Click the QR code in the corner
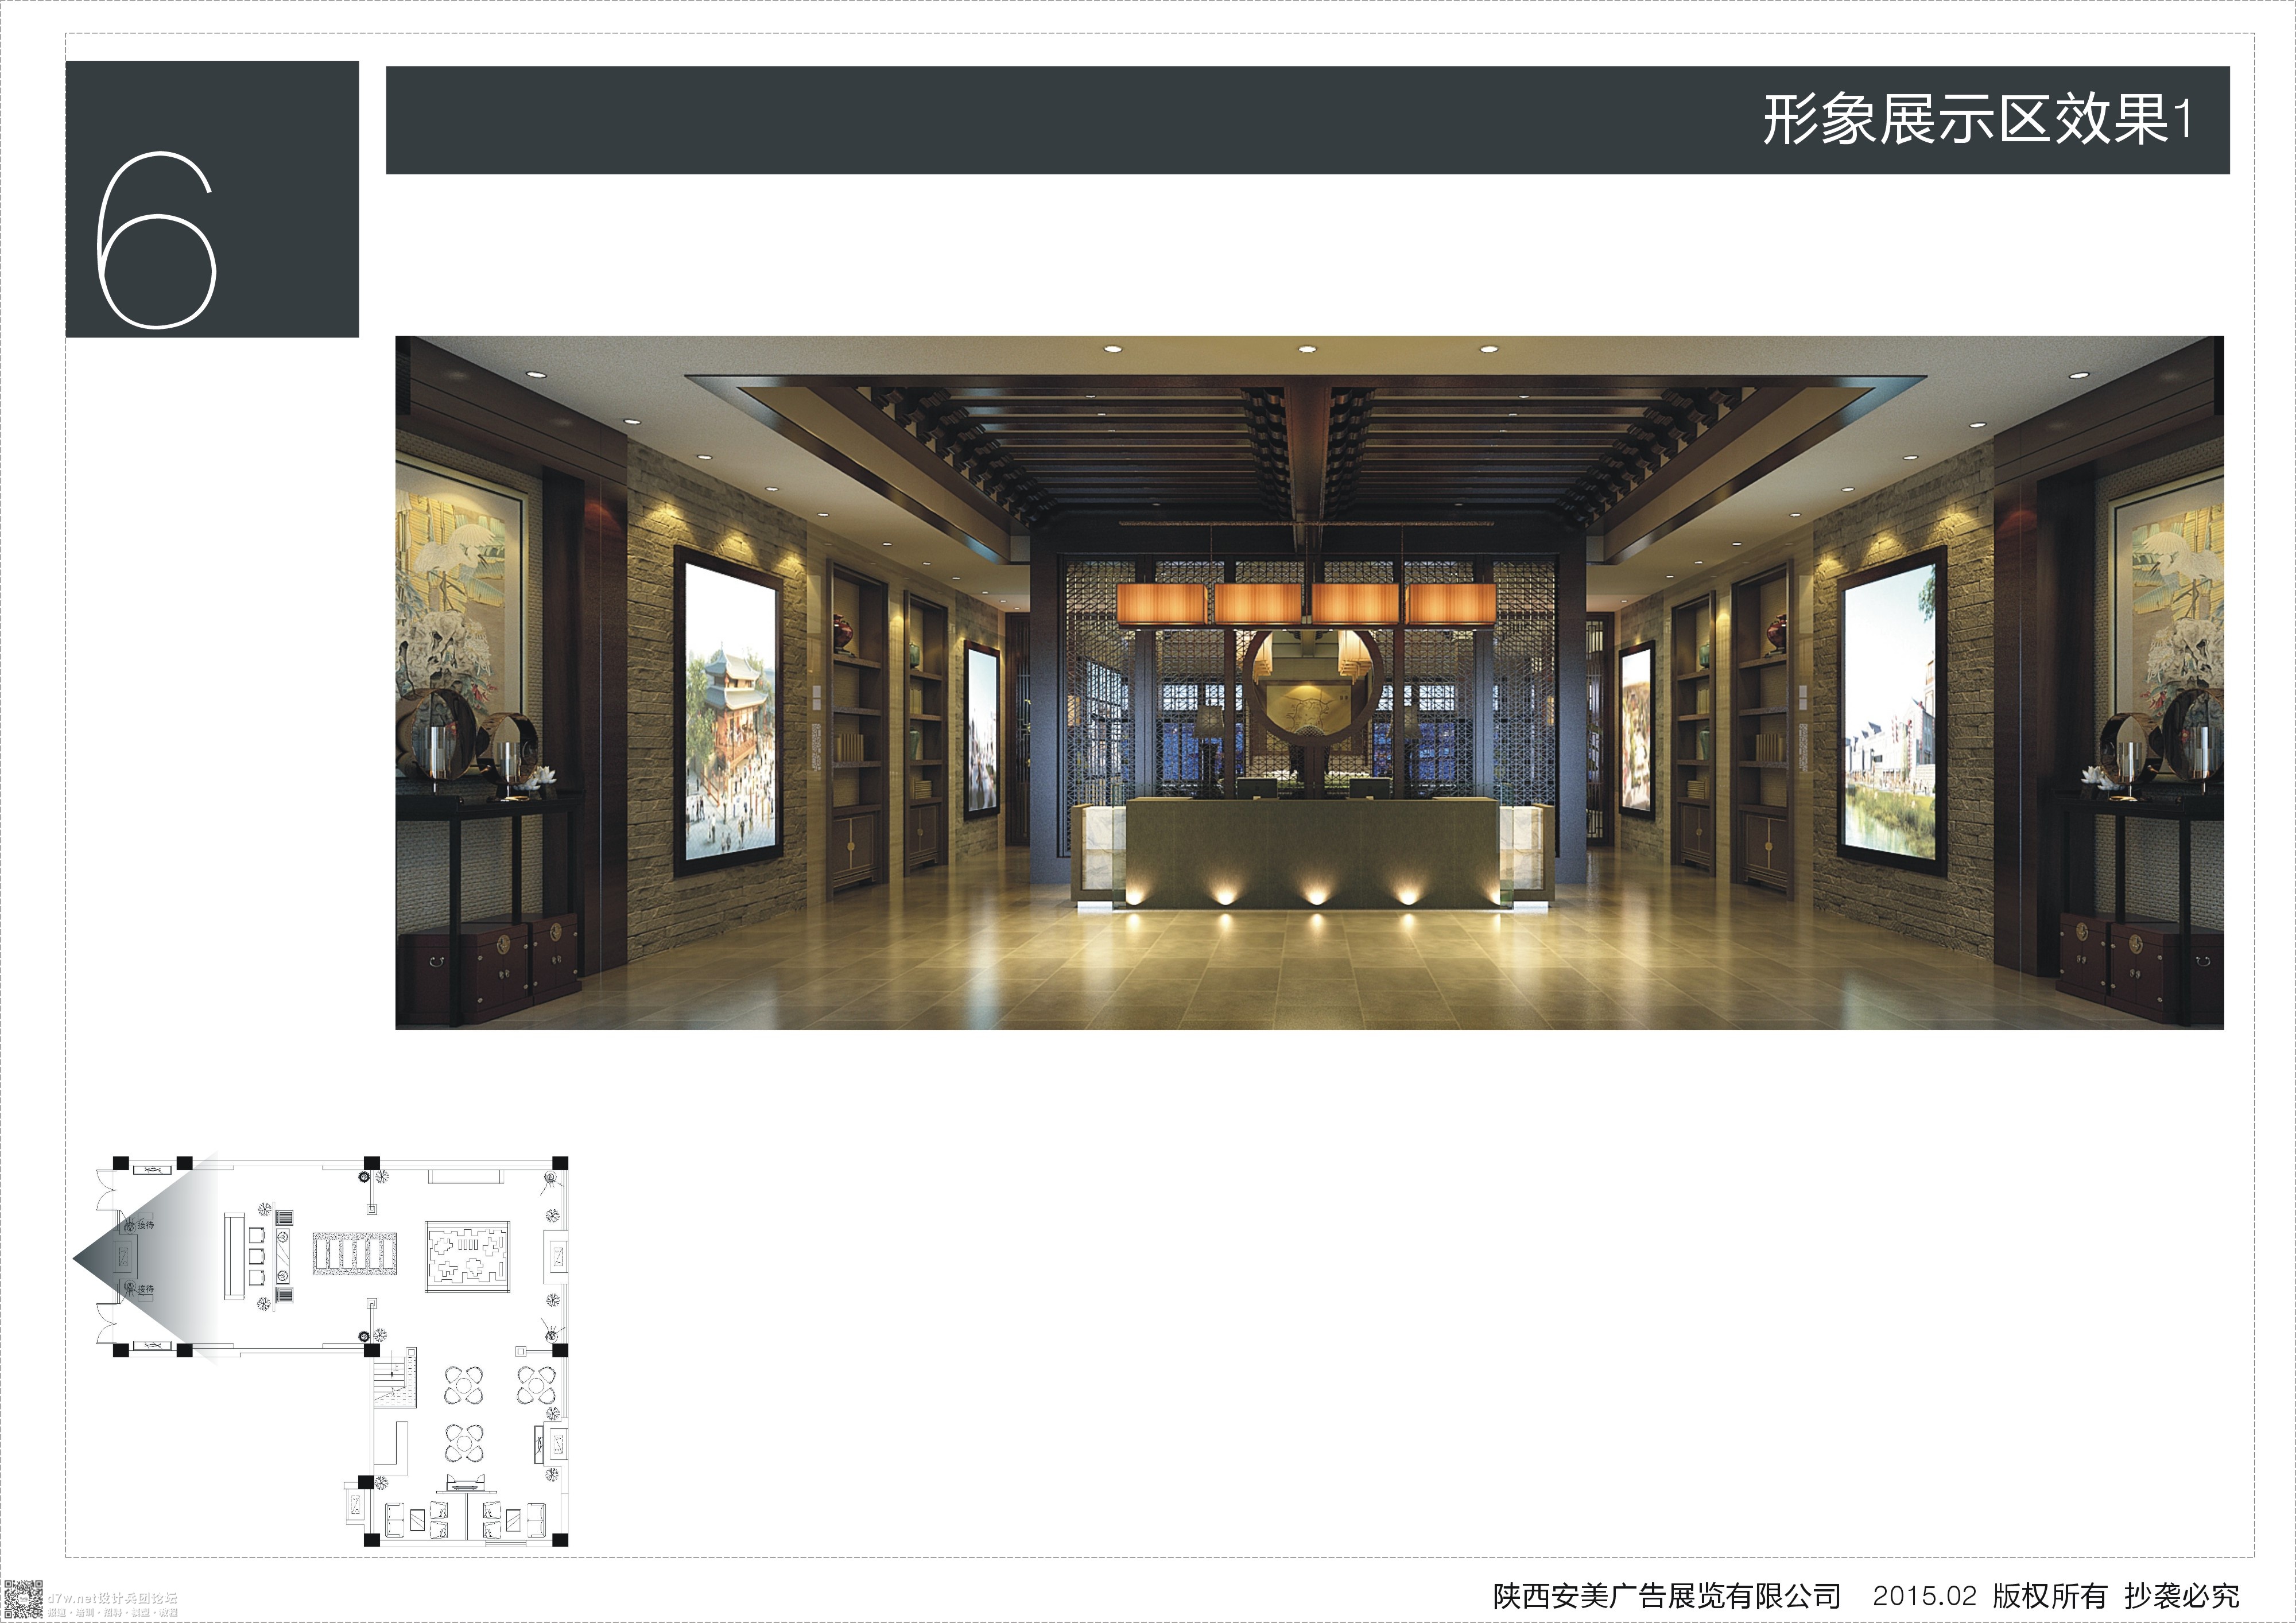The width and height of the screenshot is (2296, 1623). pyautogui.click(x=22, y=1600)
